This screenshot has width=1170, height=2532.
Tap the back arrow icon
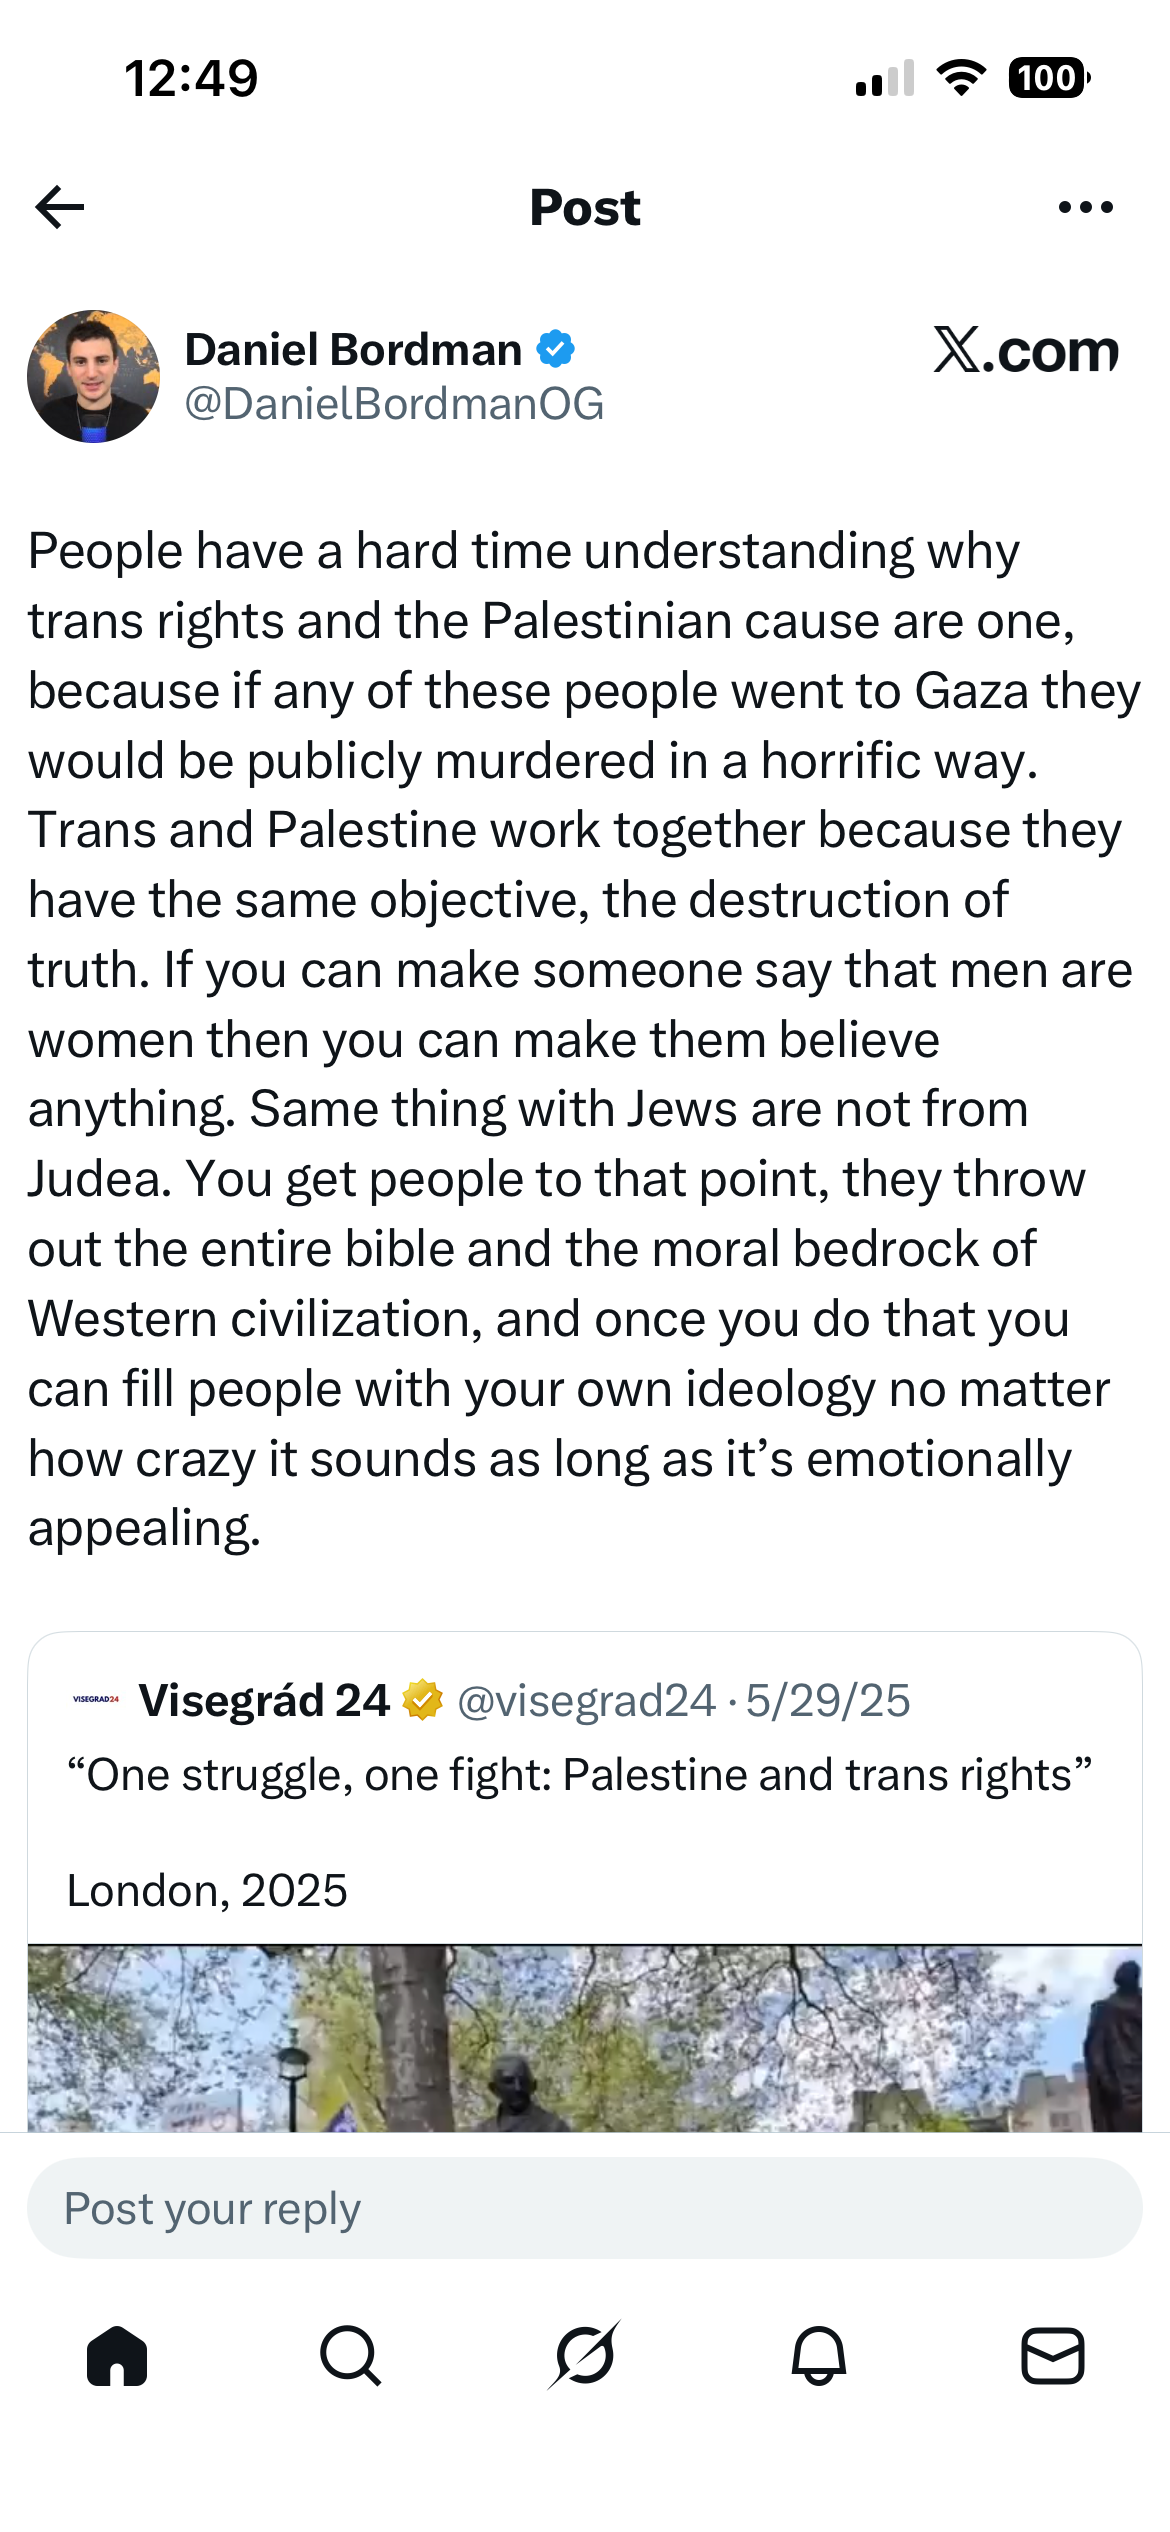60,207
